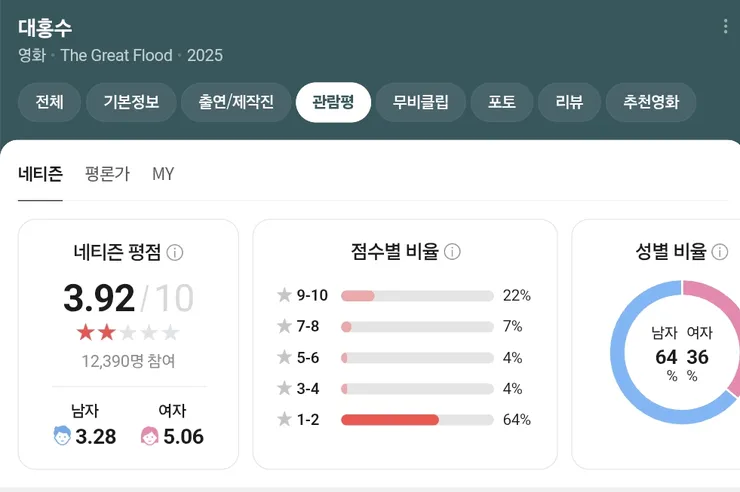This screenshot has width=740, height=492.
Task: Go to the 포토 tab
Action: (x=502, y=102)
